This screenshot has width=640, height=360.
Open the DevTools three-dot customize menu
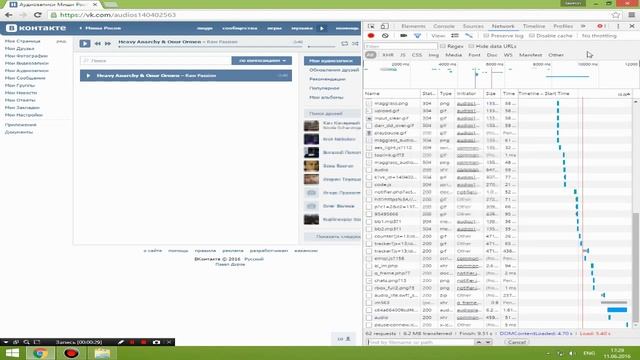(618, 26)
